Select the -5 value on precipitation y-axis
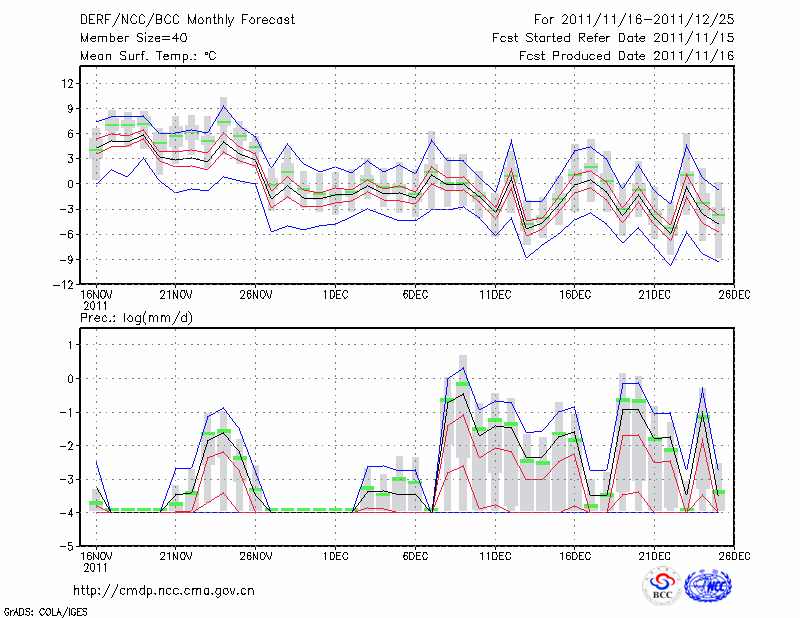800x618 pixels. tap(68, 547)
